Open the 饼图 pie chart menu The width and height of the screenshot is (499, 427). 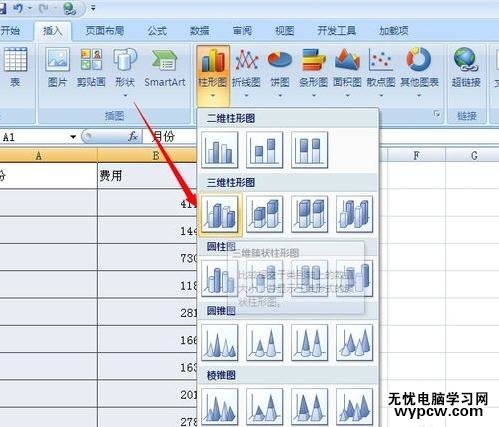280,74
